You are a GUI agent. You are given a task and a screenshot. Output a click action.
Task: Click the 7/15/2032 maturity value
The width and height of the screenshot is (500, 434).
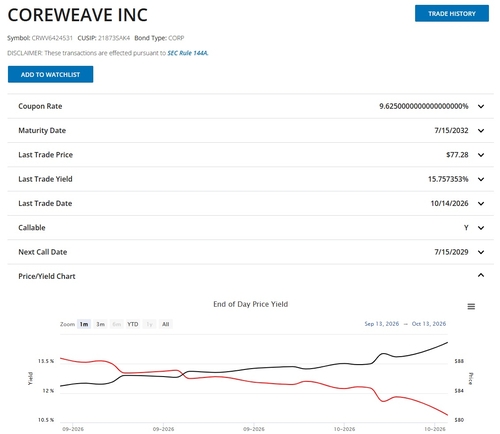(451, 130)
